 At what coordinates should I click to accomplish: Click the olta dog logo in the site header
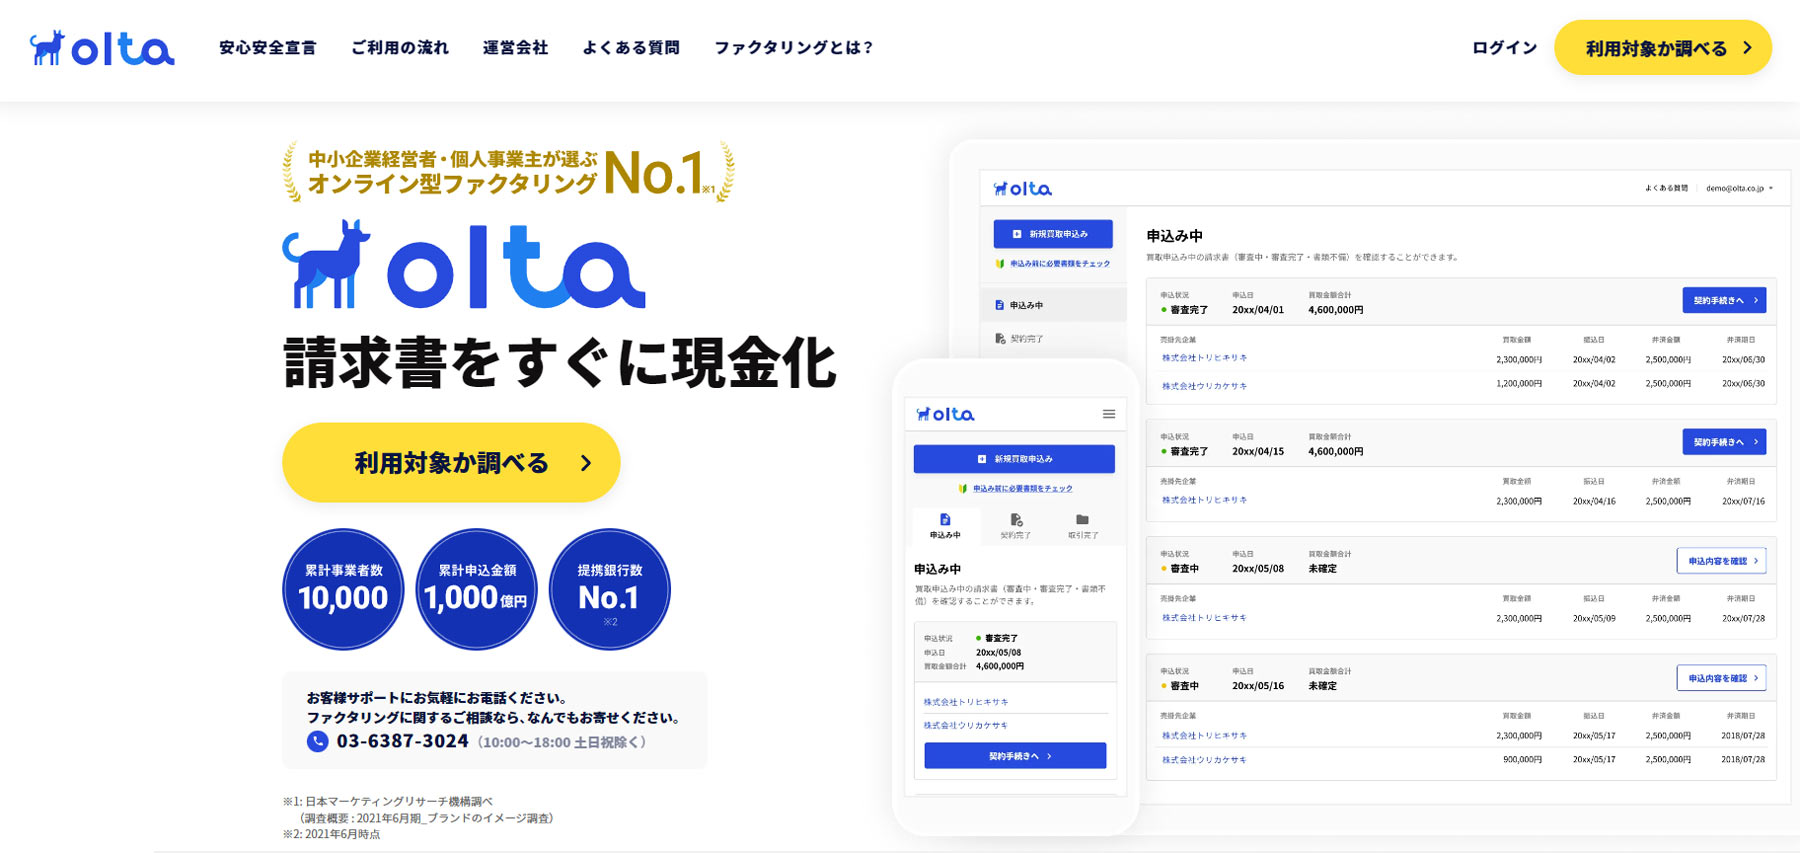pos(102,48)
